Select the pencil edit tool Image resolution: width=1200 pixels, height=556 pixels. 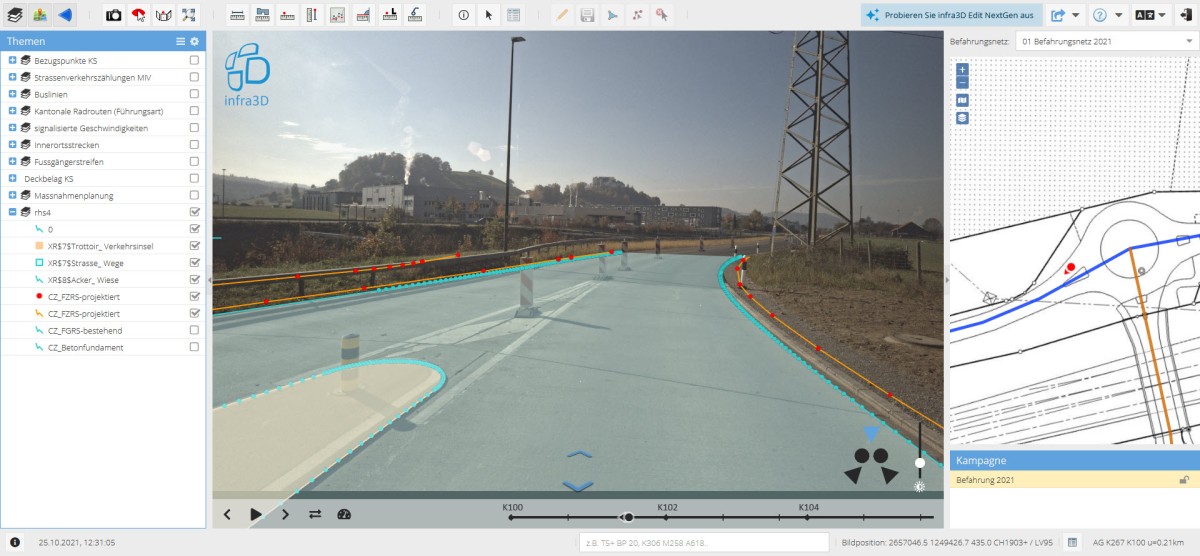point(562,15)
